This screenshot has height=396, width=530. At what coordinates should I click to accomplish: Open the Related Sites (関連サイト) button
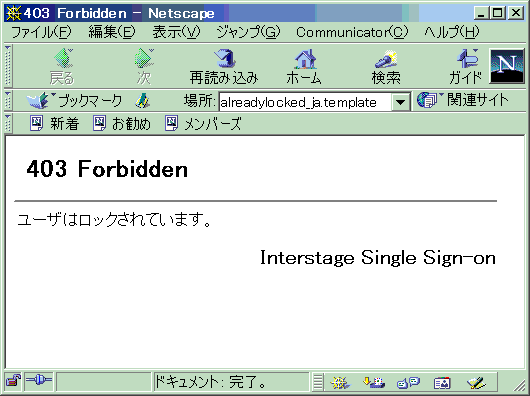pos(462,100)
